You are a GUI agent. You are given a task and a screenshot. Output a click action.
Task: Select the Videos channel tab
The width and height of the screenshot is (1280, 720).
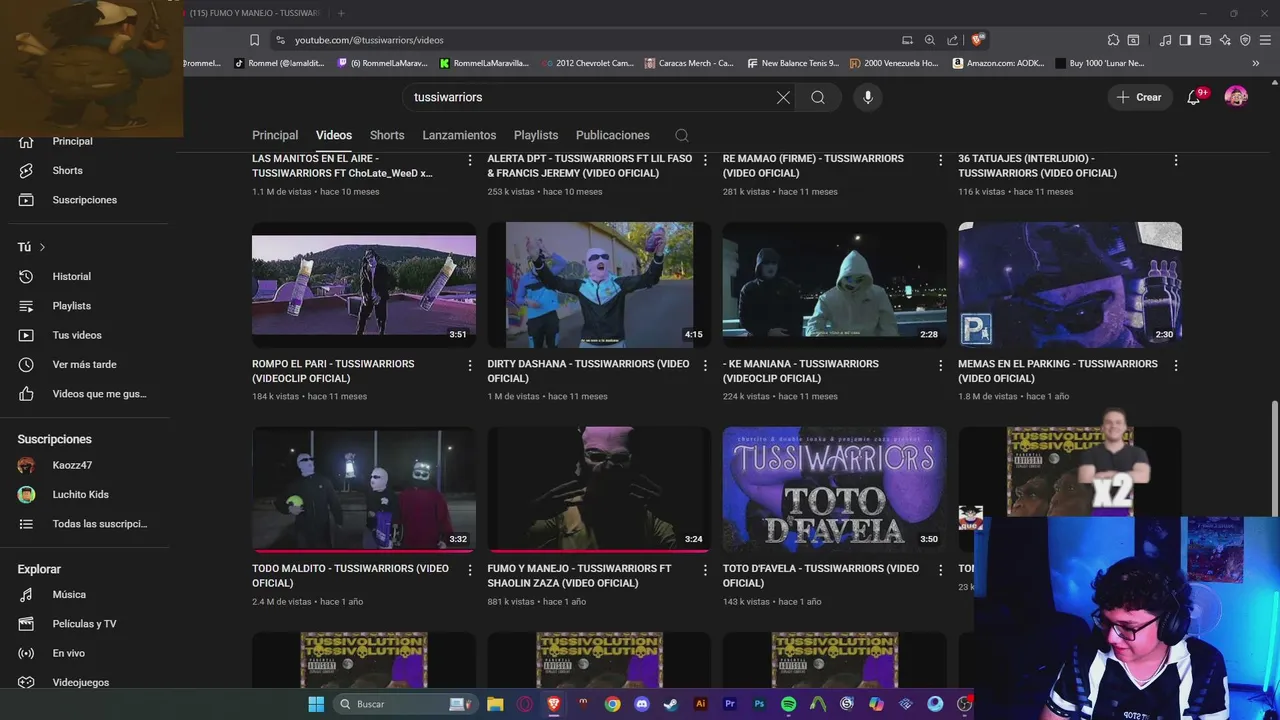(x=334, y=135)
